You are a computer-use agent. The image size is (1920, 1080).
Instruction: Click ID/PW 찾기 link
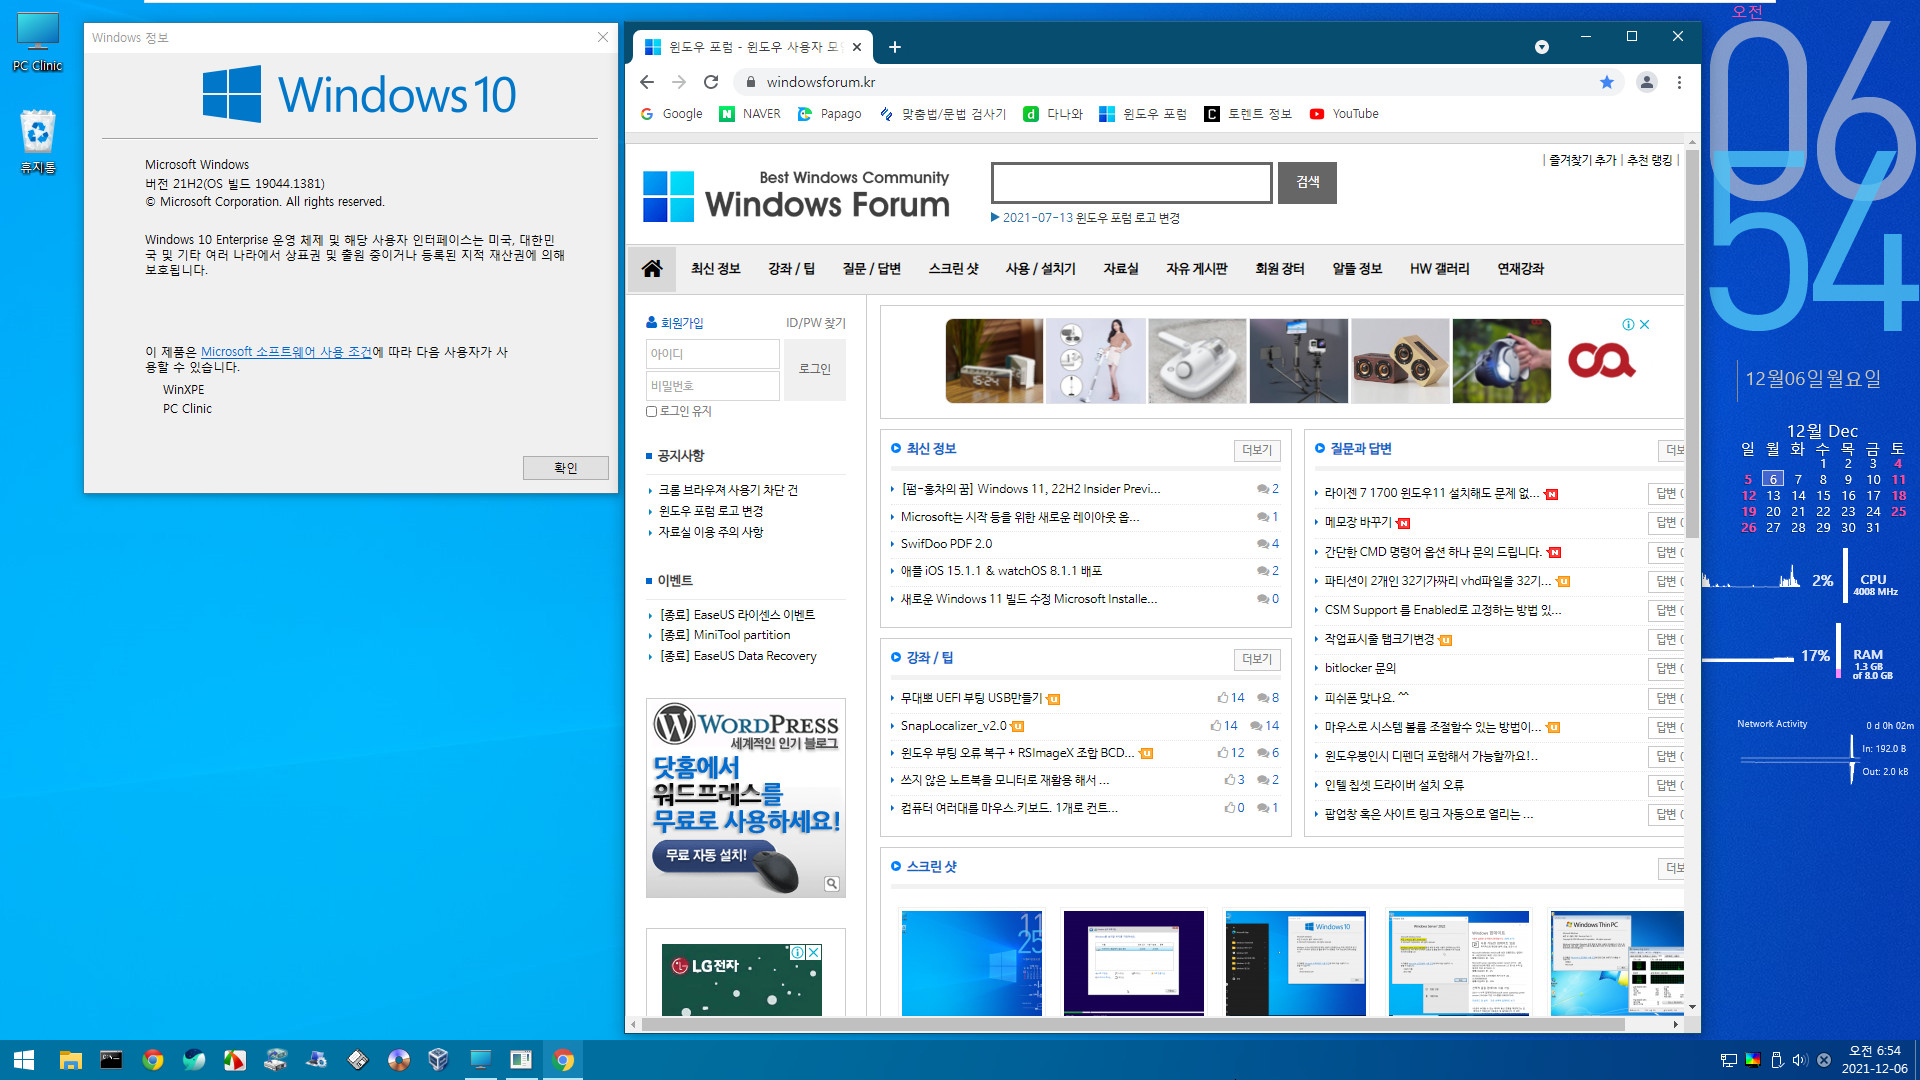815,323
